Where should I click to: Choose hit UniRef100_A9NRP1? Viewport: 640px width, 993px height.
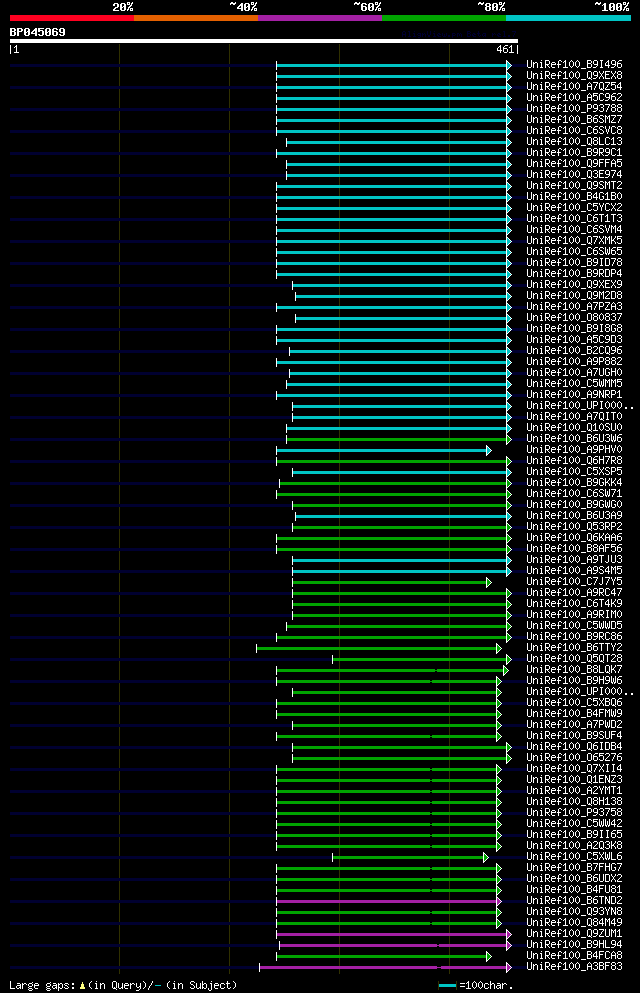click(x=574, y=395)
